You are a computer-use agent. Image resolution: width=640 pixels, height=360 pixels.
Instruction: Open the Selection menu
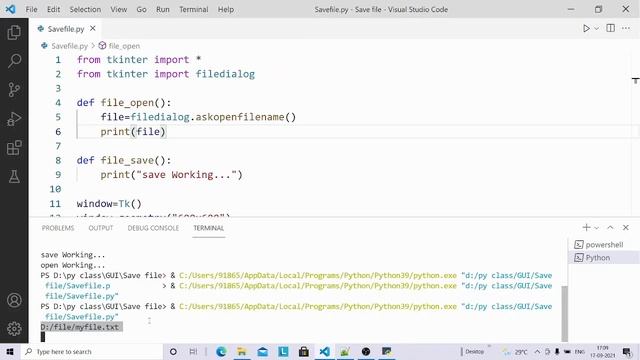pos(85,9)
